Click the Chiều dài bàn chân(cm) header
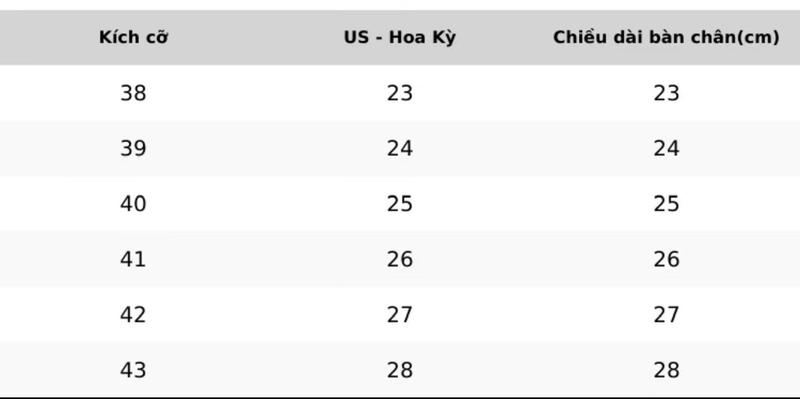 [666, 38]
